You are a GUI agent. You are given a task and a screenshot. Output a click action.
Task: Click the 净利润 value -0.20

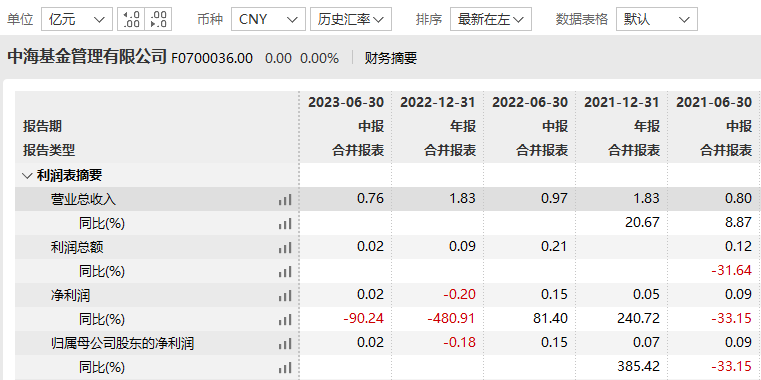point(460,295)
